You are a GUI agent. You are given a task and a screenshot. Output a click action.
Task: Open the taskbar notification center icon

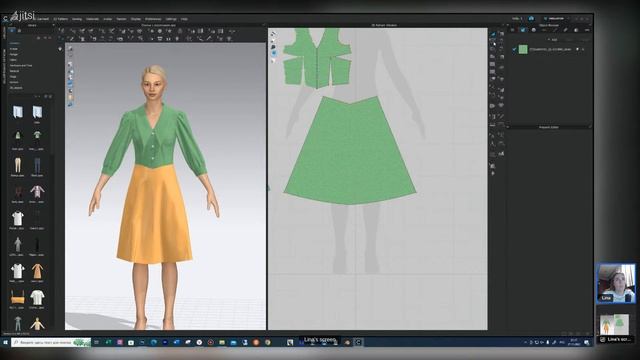(x=587, y=342)
